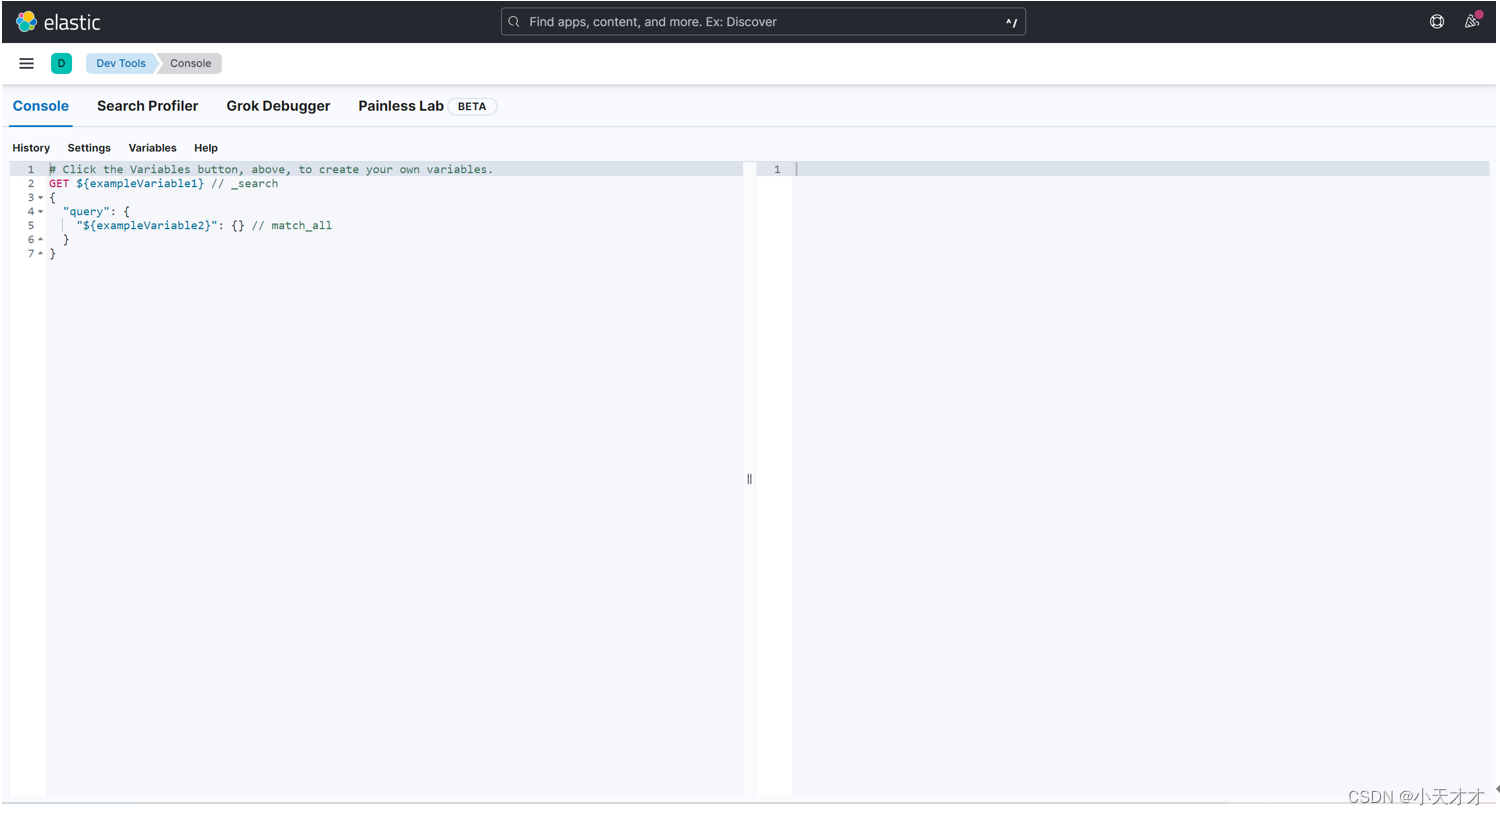Screen dimensions: 1500x815
Task: Click the comment text on editor line 1
Action: [x=271, y=170]
